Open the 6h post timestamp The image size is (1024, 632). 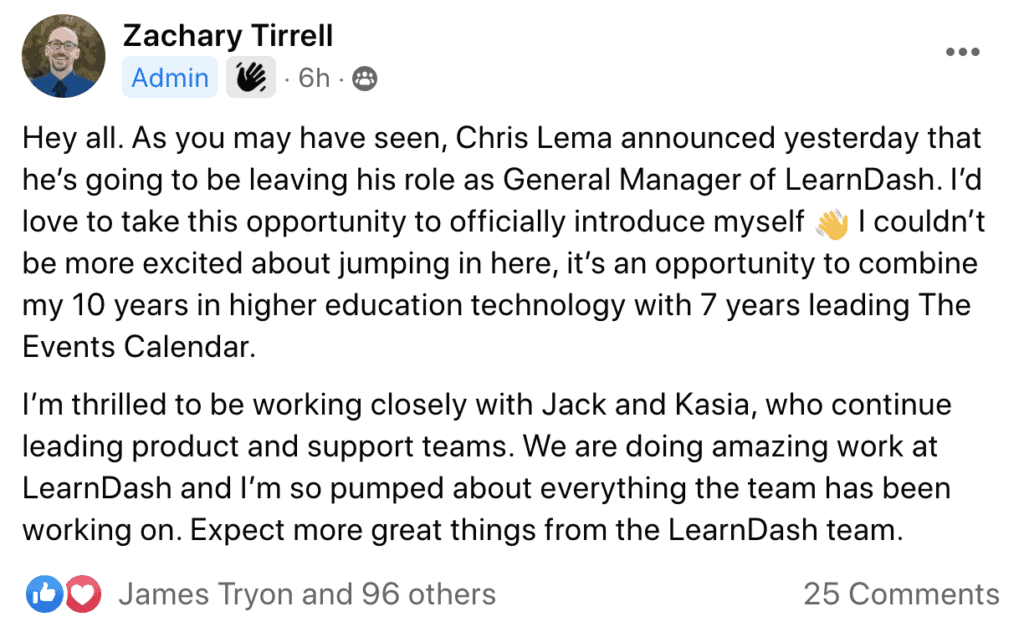point(314,78)
